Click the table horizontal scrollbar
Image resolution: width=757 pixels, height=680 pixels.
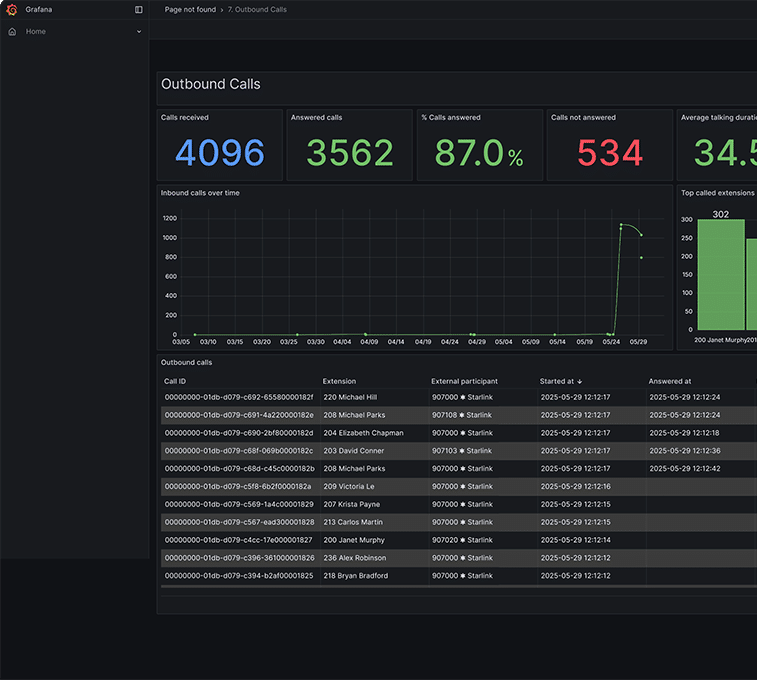click(459, 587)
